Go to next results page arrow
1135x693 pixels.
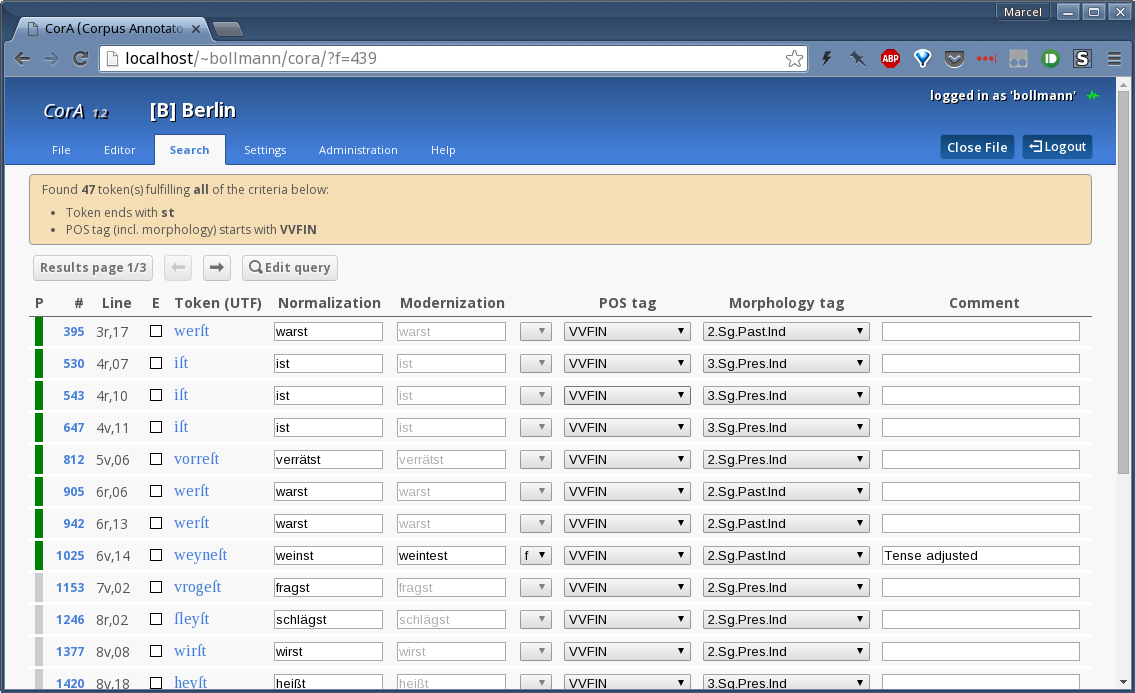(x=217, y=268)
